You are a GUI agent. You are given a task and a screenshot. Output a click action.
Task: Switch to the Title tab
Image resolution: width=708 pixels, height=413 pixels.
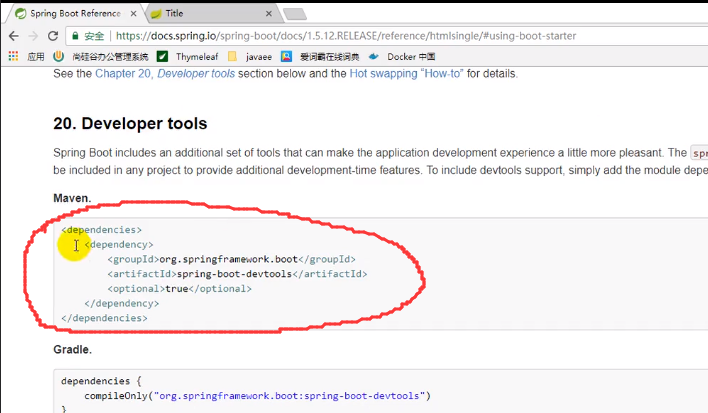click(212, 14)
